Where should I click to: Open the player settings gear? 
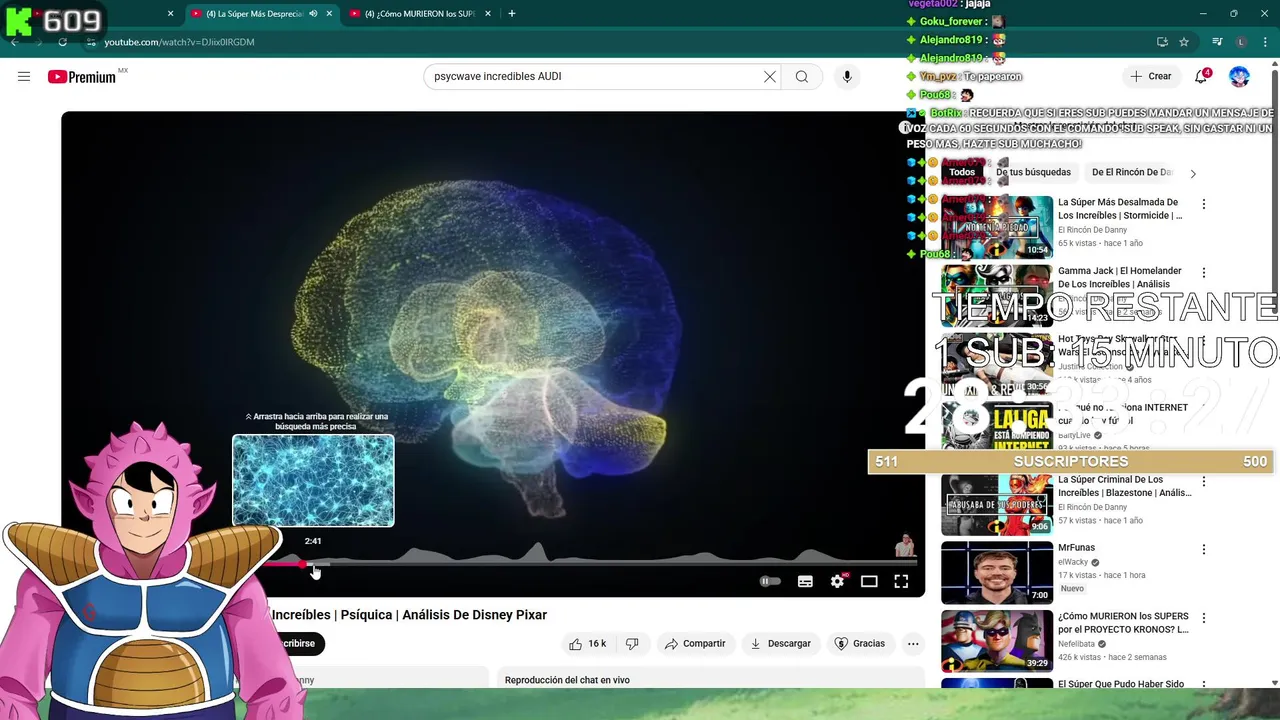tap(837, 581)
